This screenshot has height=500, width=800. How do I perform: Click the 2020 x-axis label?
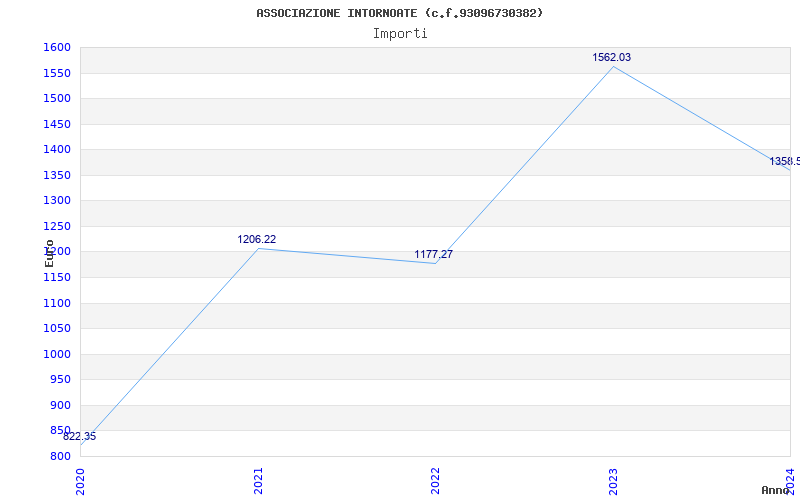click(80, 481)
